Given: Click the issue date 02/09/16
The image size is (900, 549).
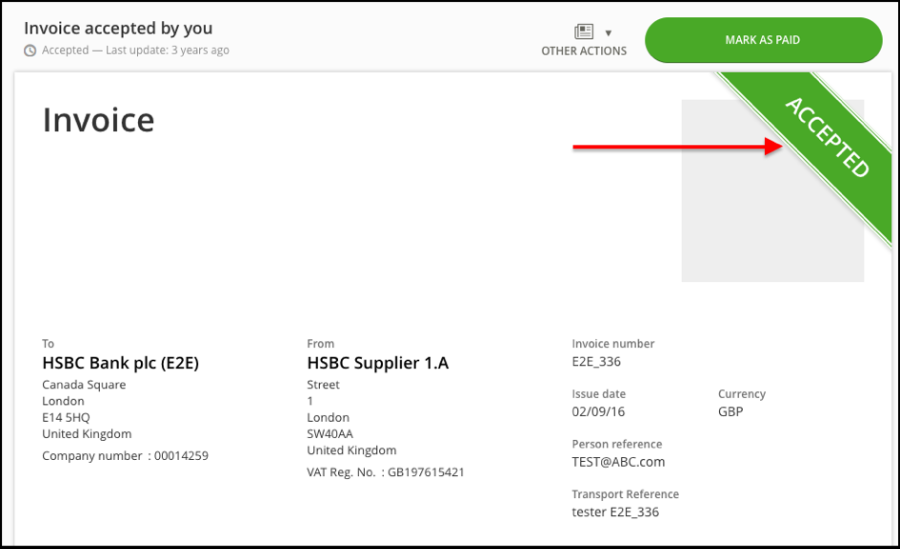Looking at the screenshot, I should pos(598,412).
